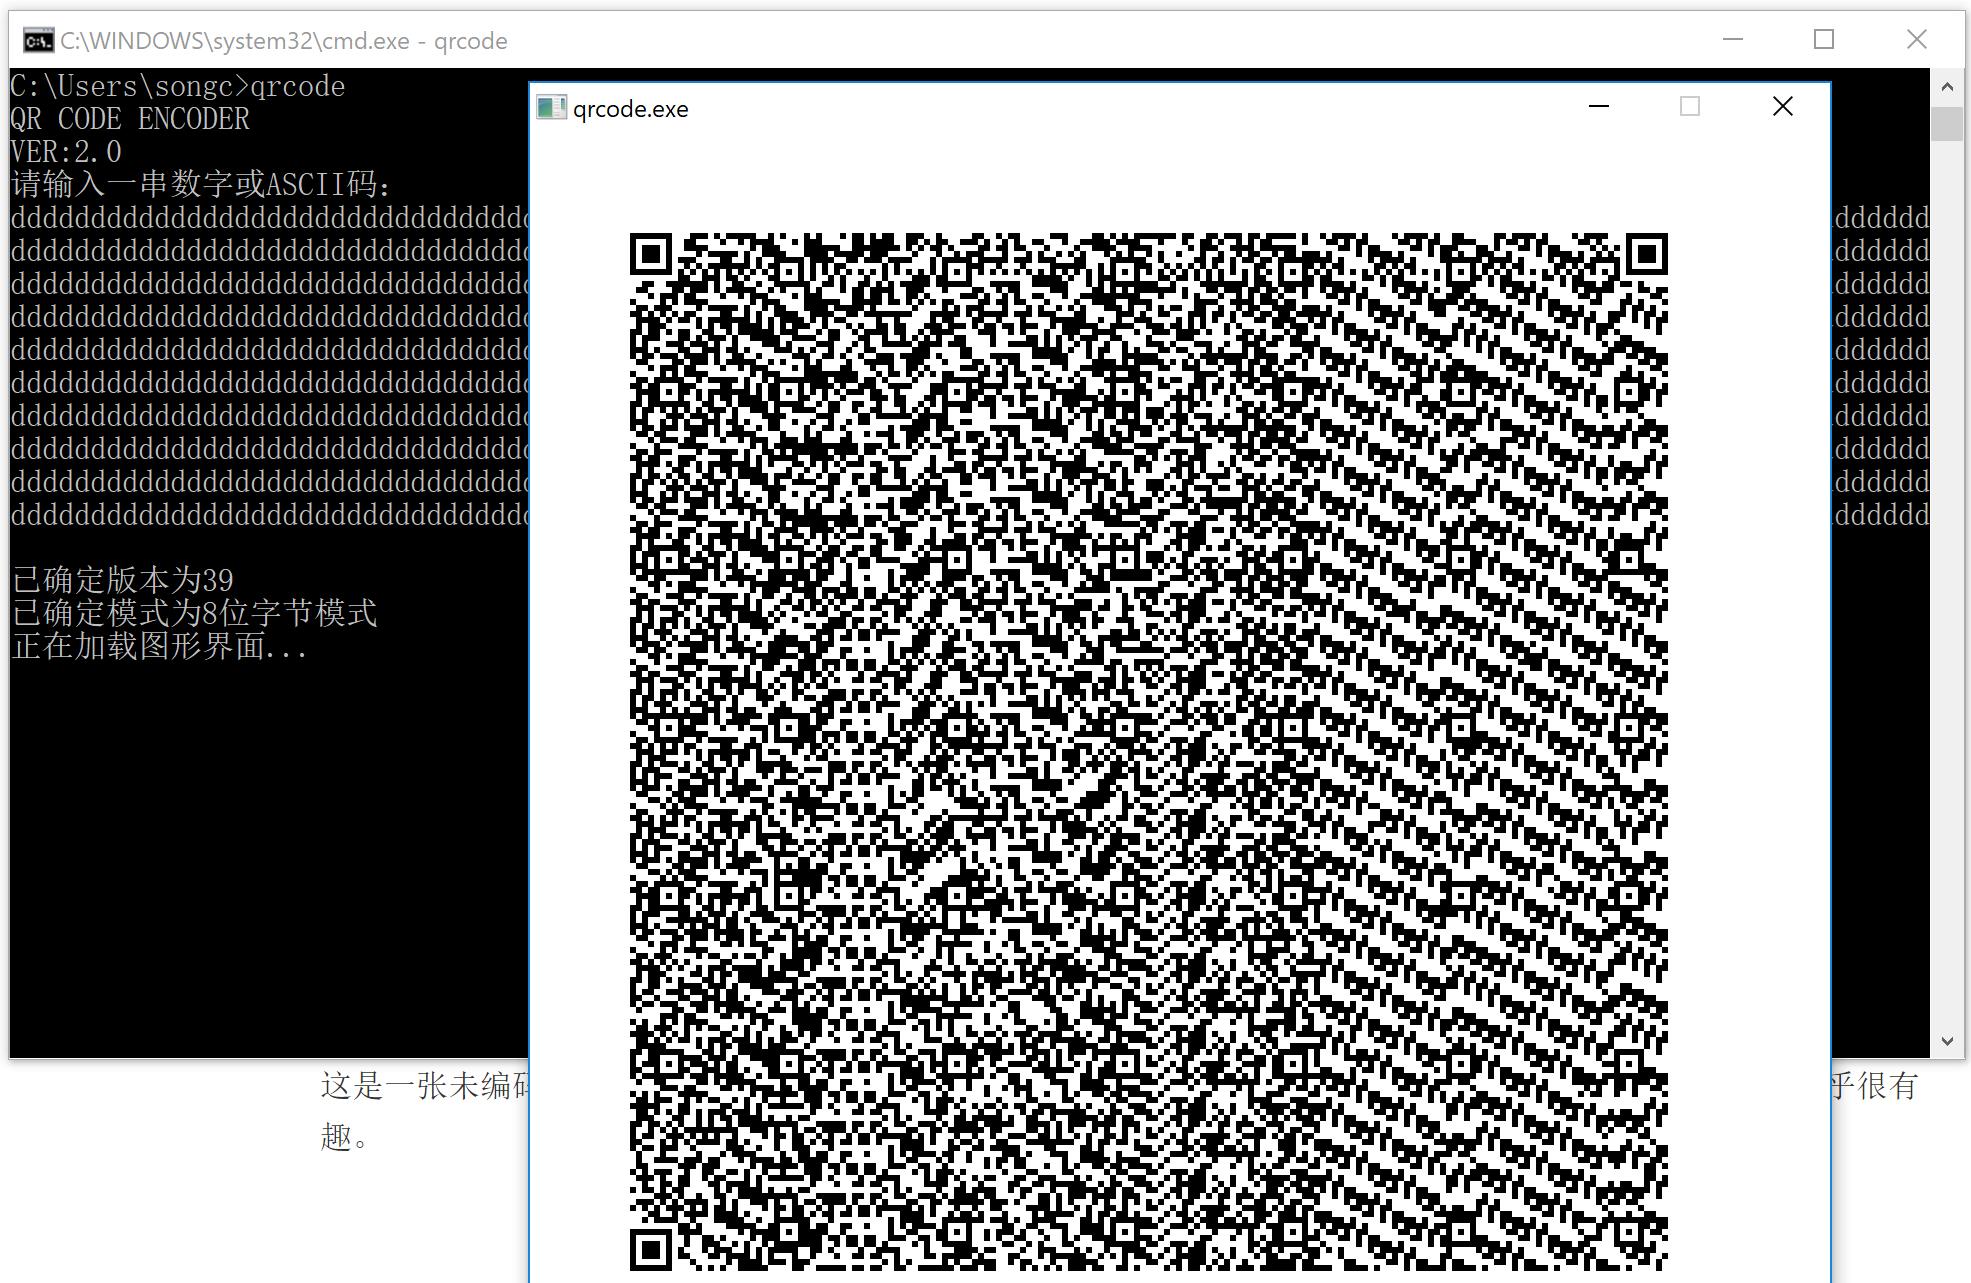
Task: Click the console scrollbar down arrow
Action: pyautogui.click(x=1947, y=1041)
